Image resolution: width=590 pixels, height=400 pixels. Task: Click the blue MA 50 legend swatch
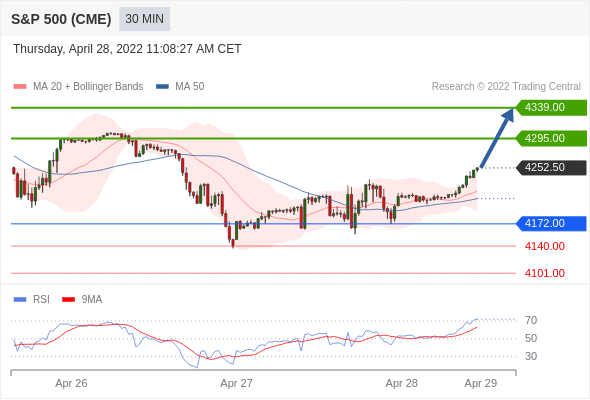pos(163,87)
